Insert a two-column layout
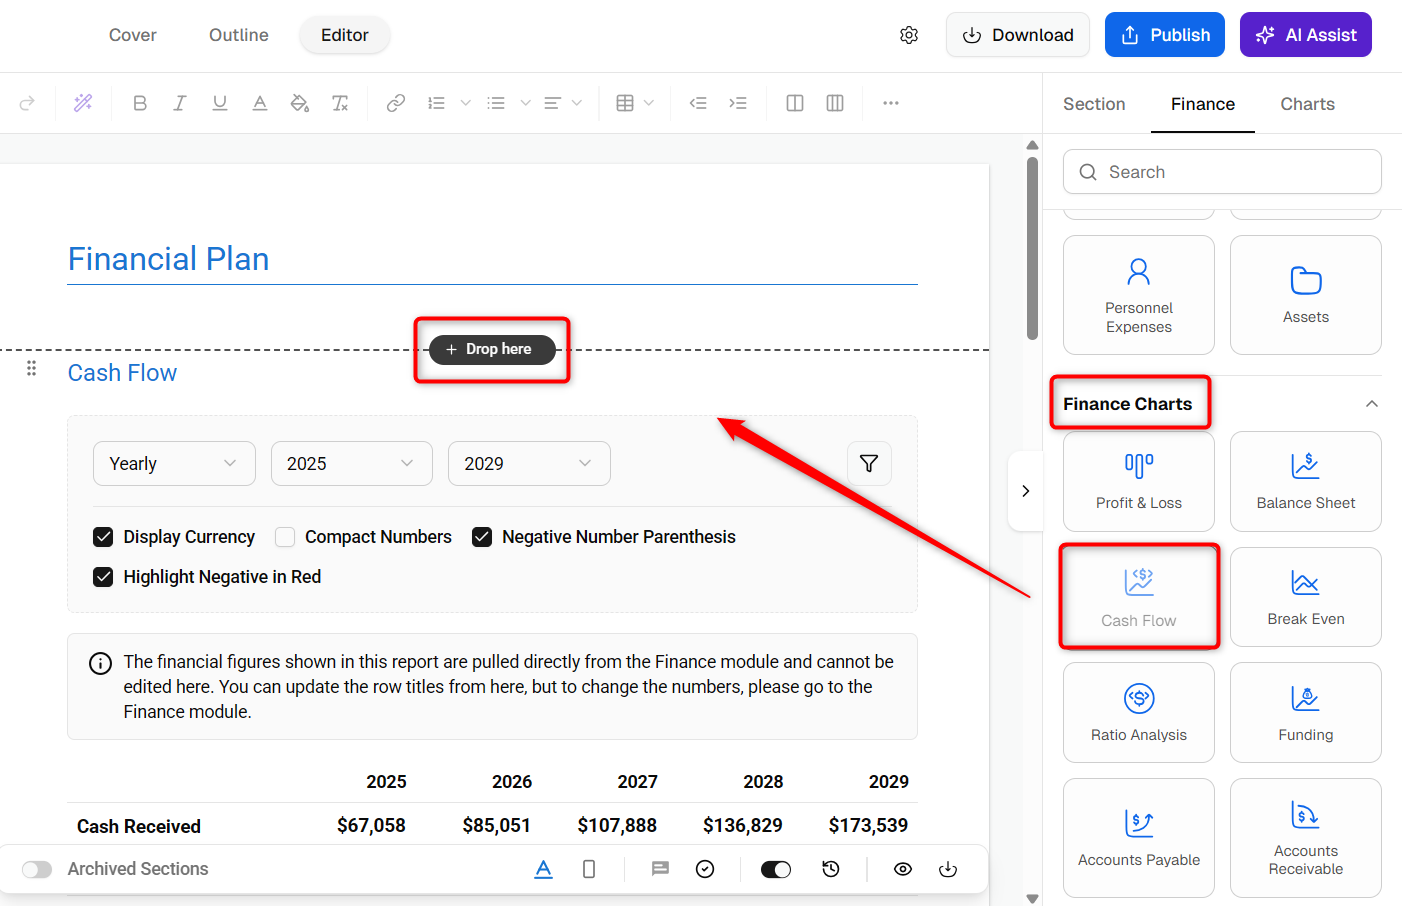 click(x=795, y=103)
